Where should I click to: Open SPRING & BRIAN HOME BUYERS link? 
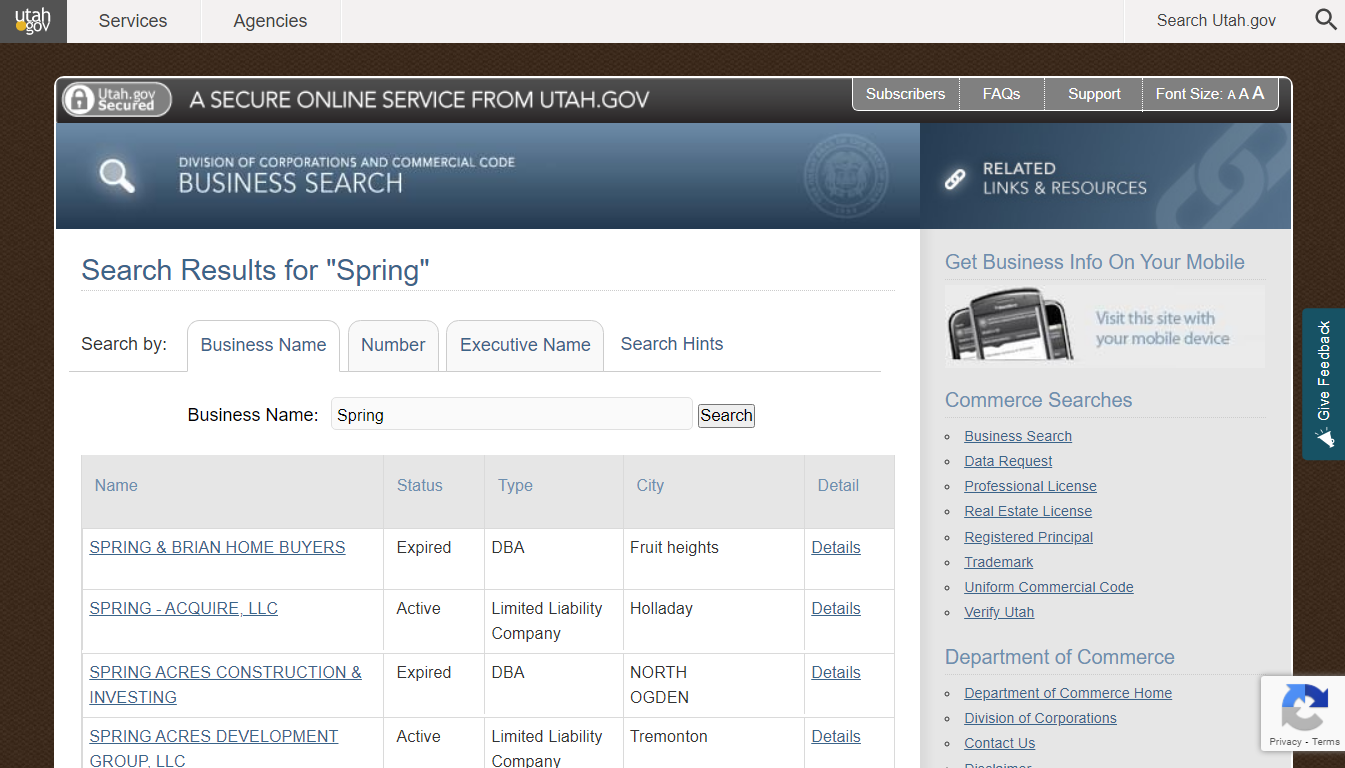(x=217, y=548)
